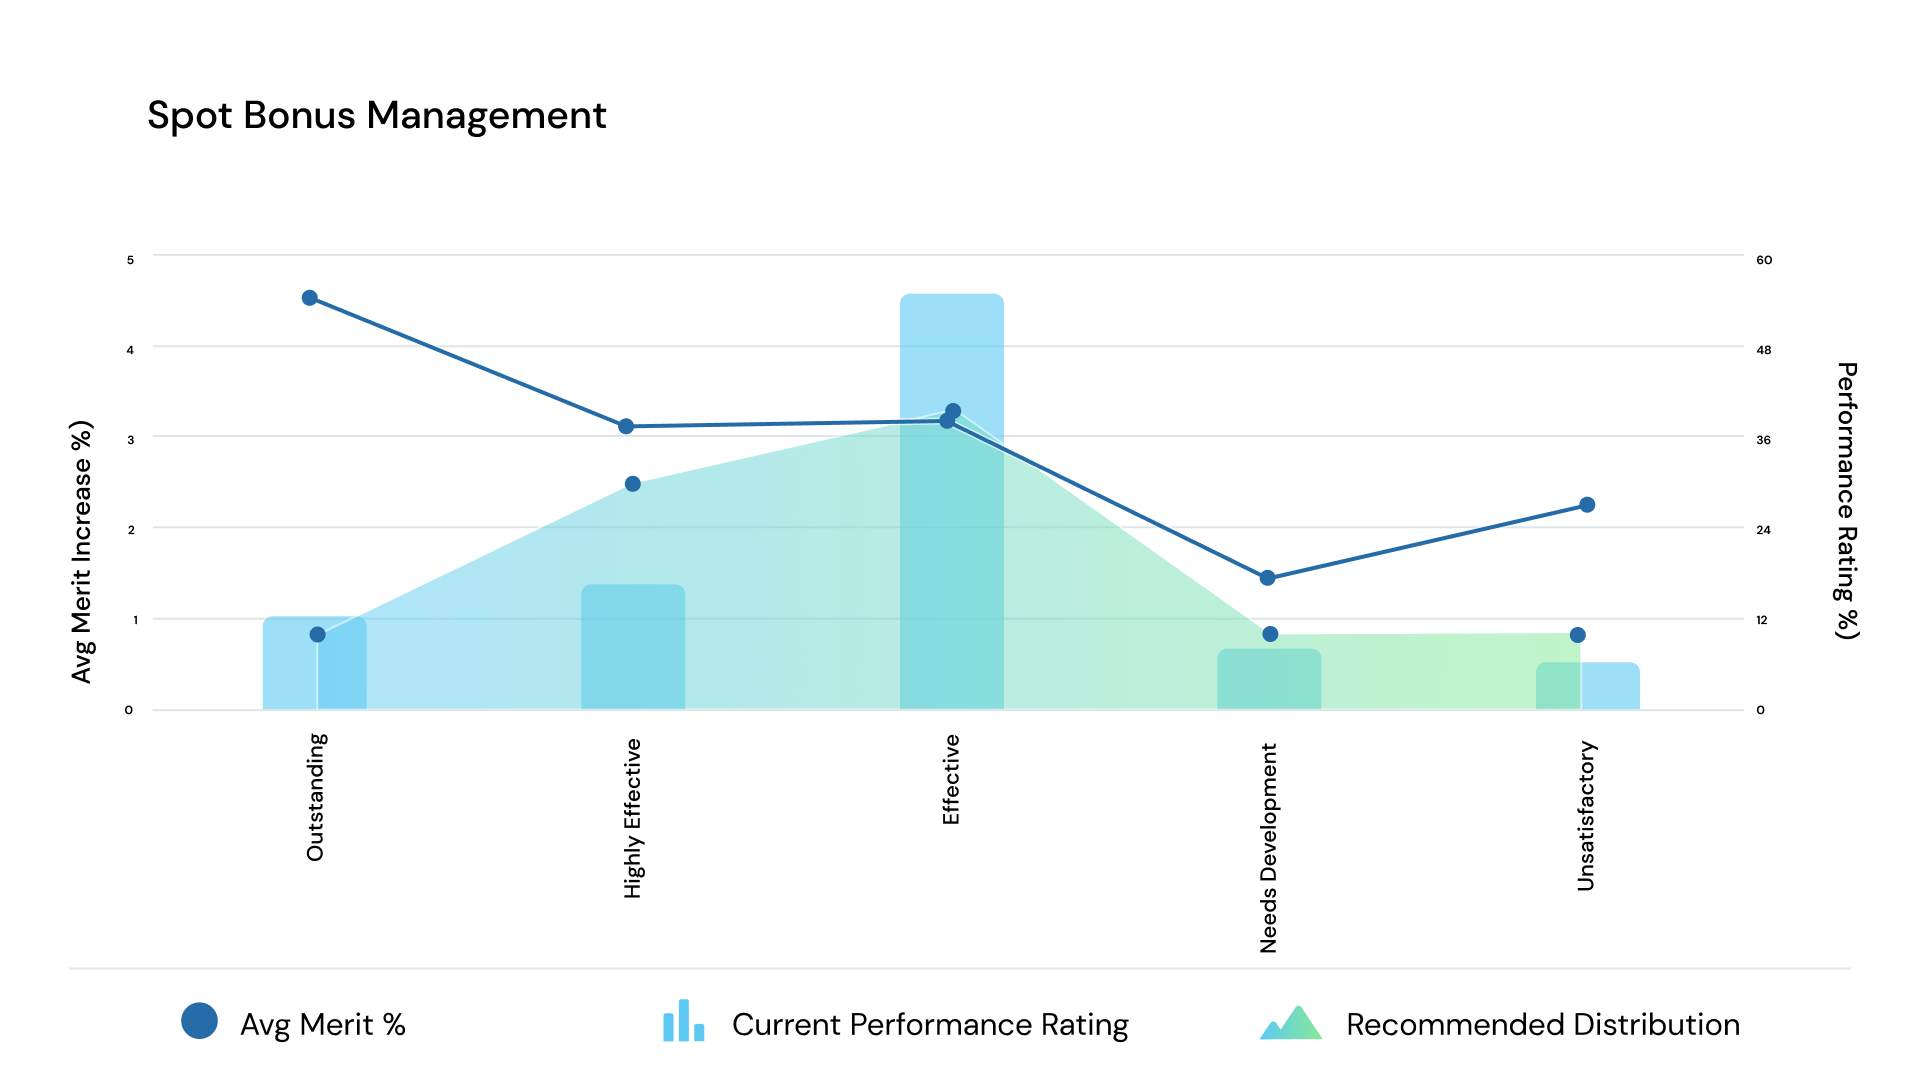Image resolution: width=1920 pixels, height=1080 pixels.
Task: Click the Spot Bonus Management title
Action: (377, 115)
